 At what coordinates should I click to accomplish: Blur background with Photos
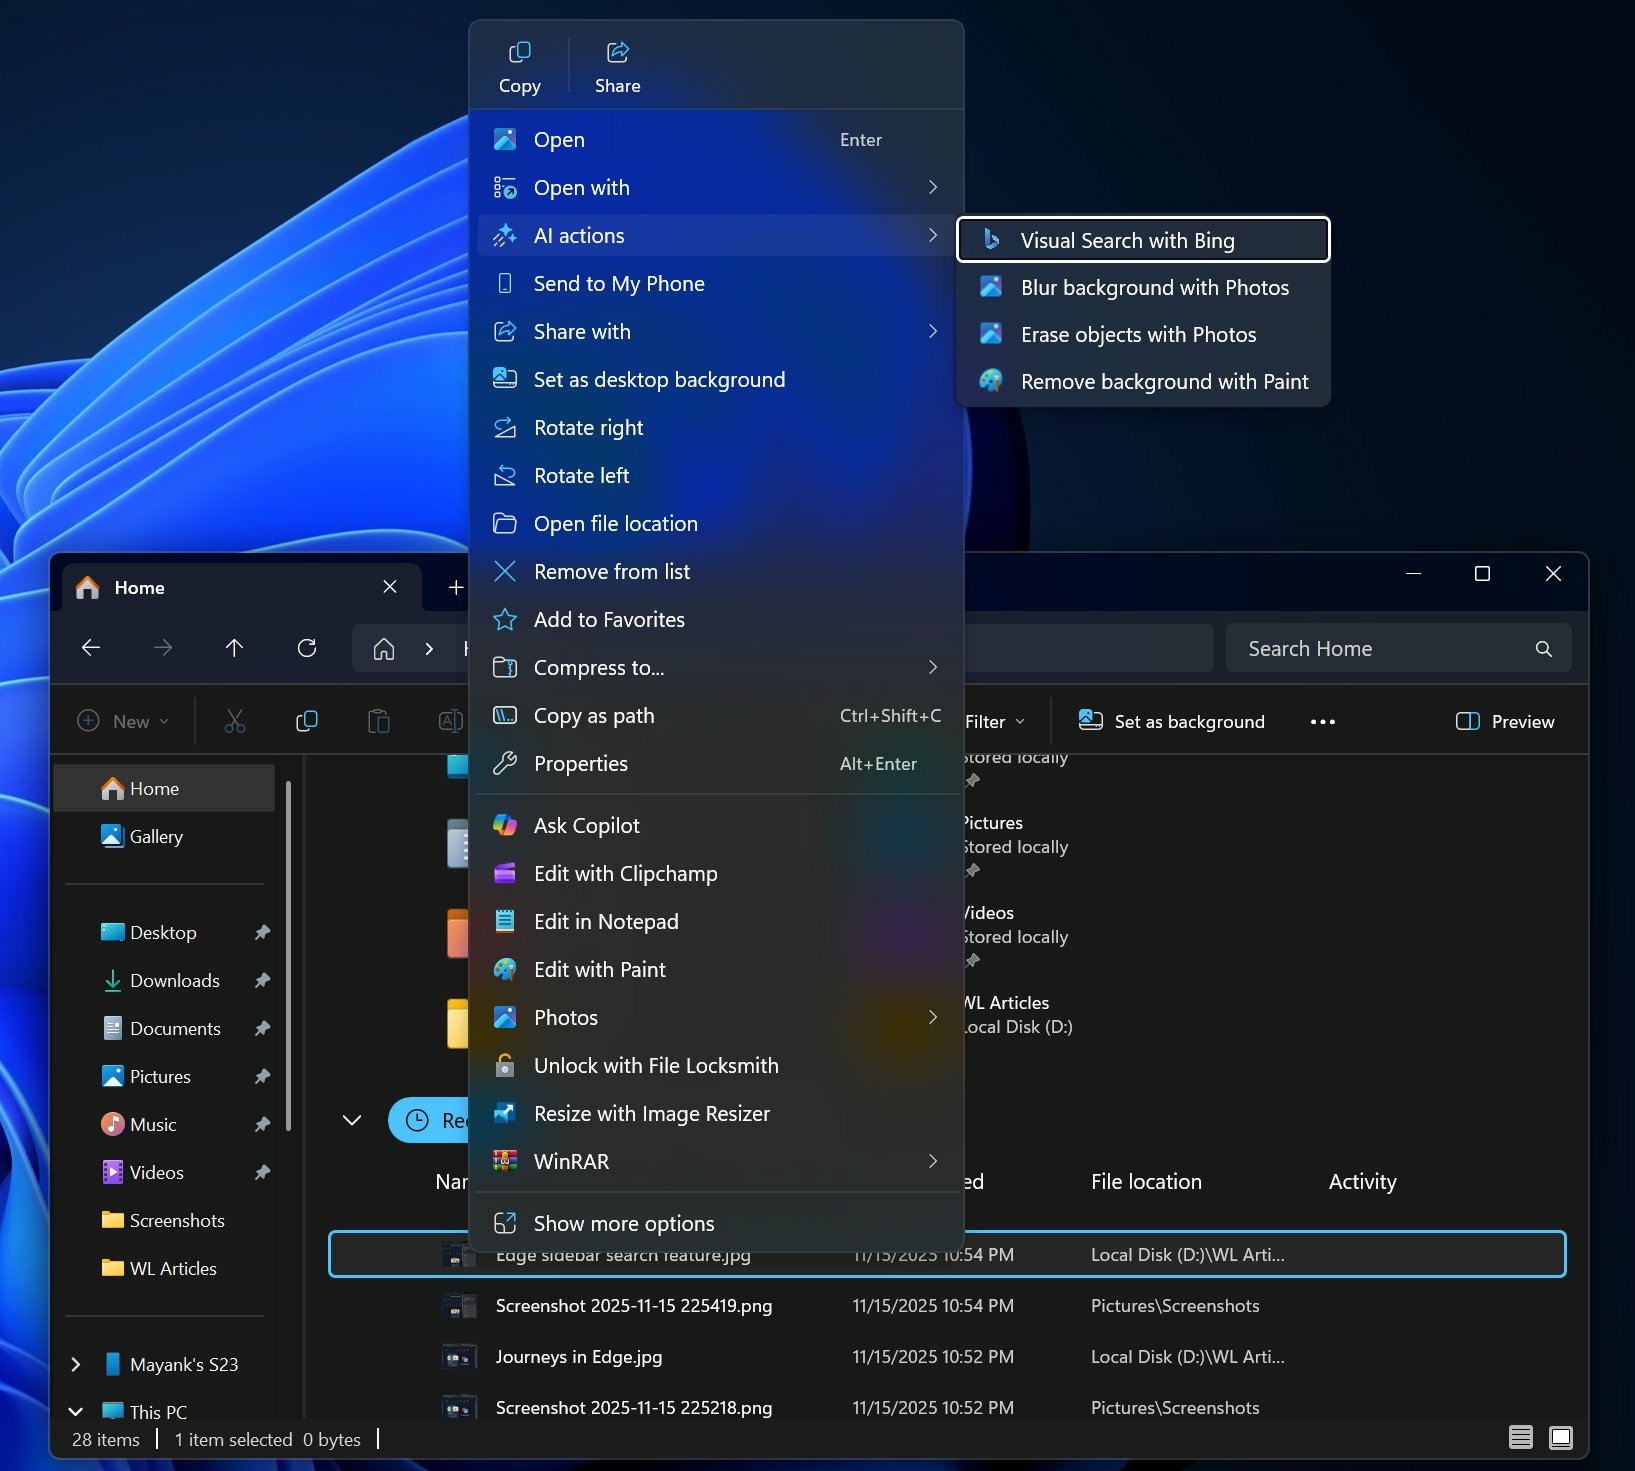[1154, 287]
